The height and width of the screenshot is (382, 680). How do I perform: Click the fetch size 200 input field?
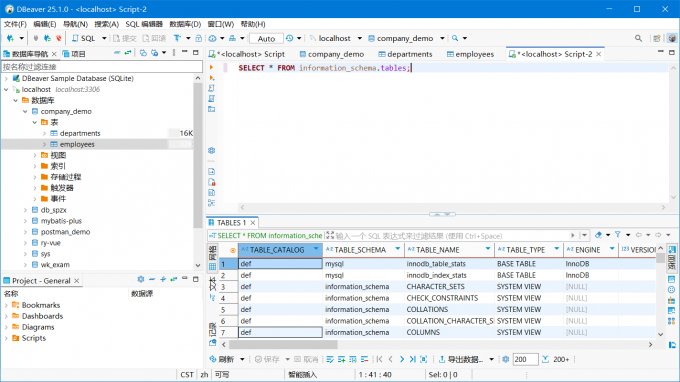click(x=525, y=359)
